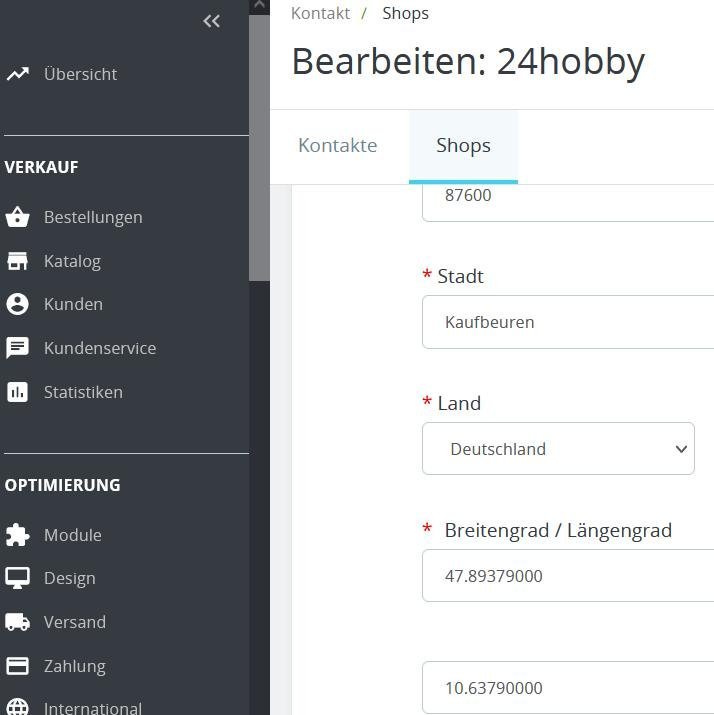Click the Kunden person icon
This screenshot has width=714, height=715.
click(x=17, y=304)
